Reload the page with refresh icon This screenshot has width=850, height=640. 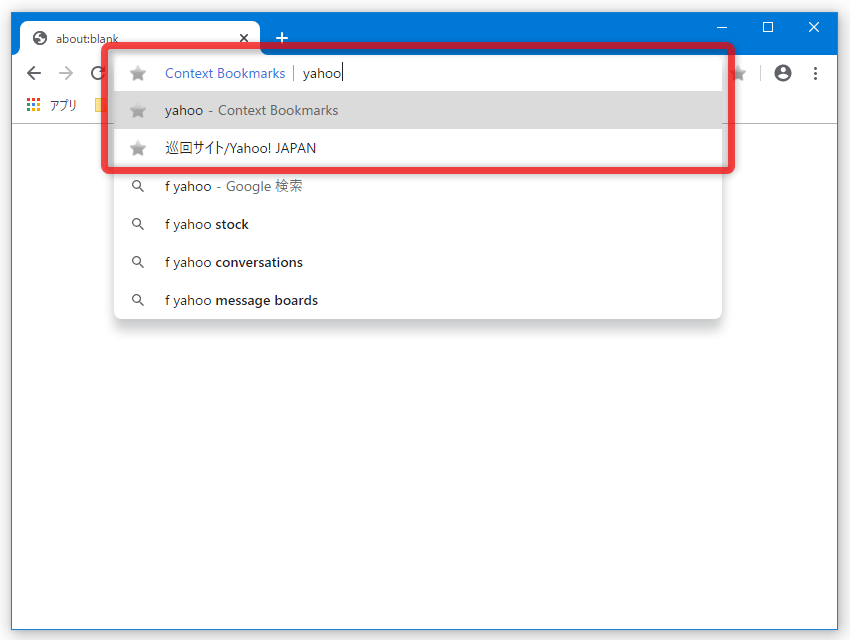[x=98, y=73]
